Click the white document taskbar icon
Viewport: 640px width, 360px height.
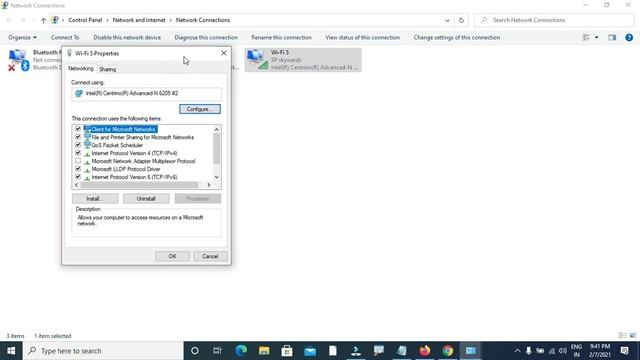pos(333,351)
